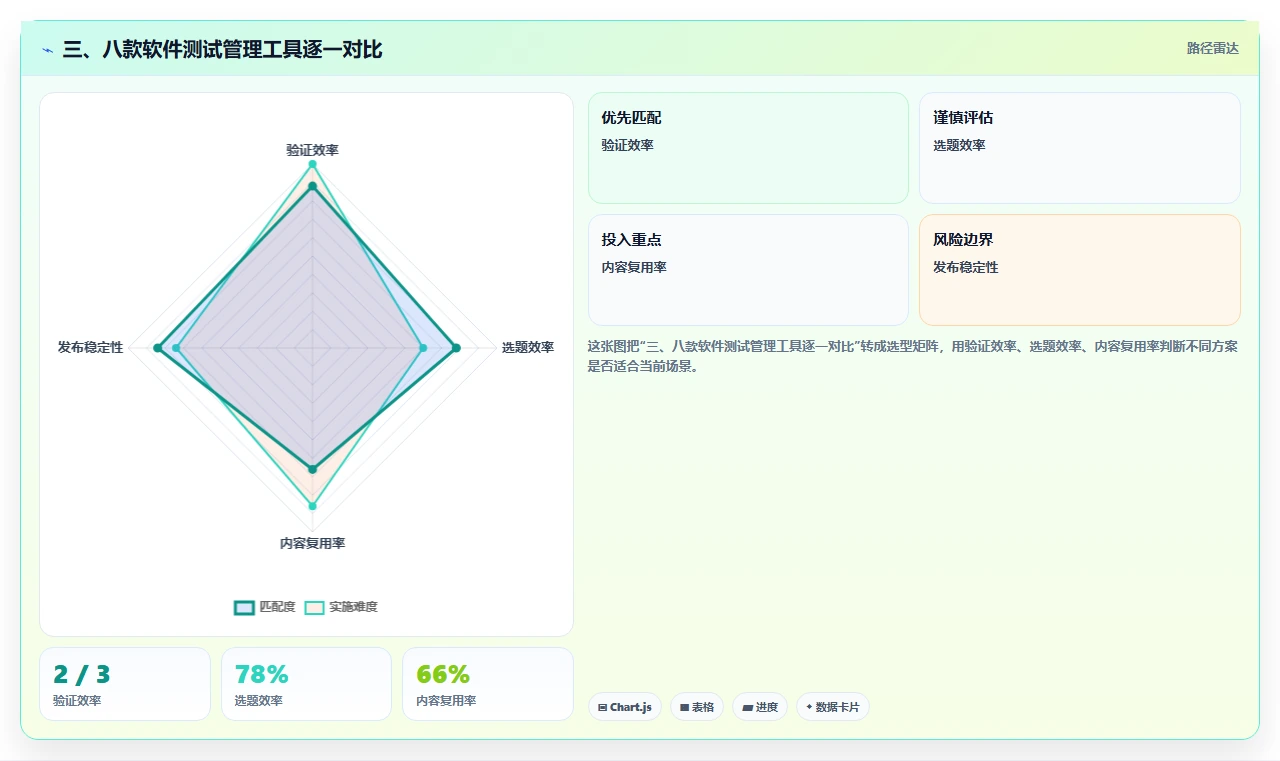
Task: Select the 进度 tag label
Action: (767, 707)
